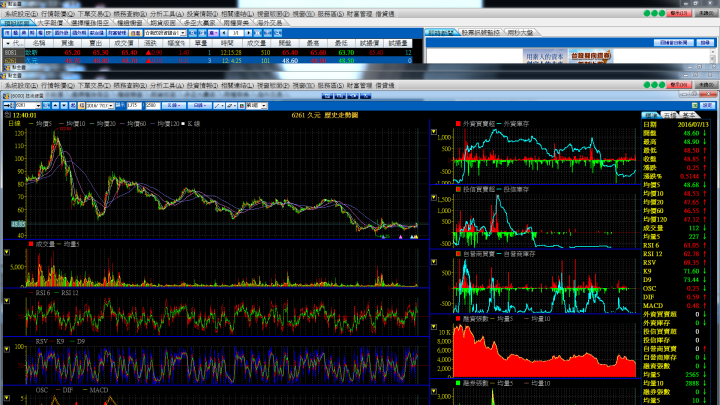Click the purple icon in quote toolbar
720x405 pixels.
pos(213,33)
